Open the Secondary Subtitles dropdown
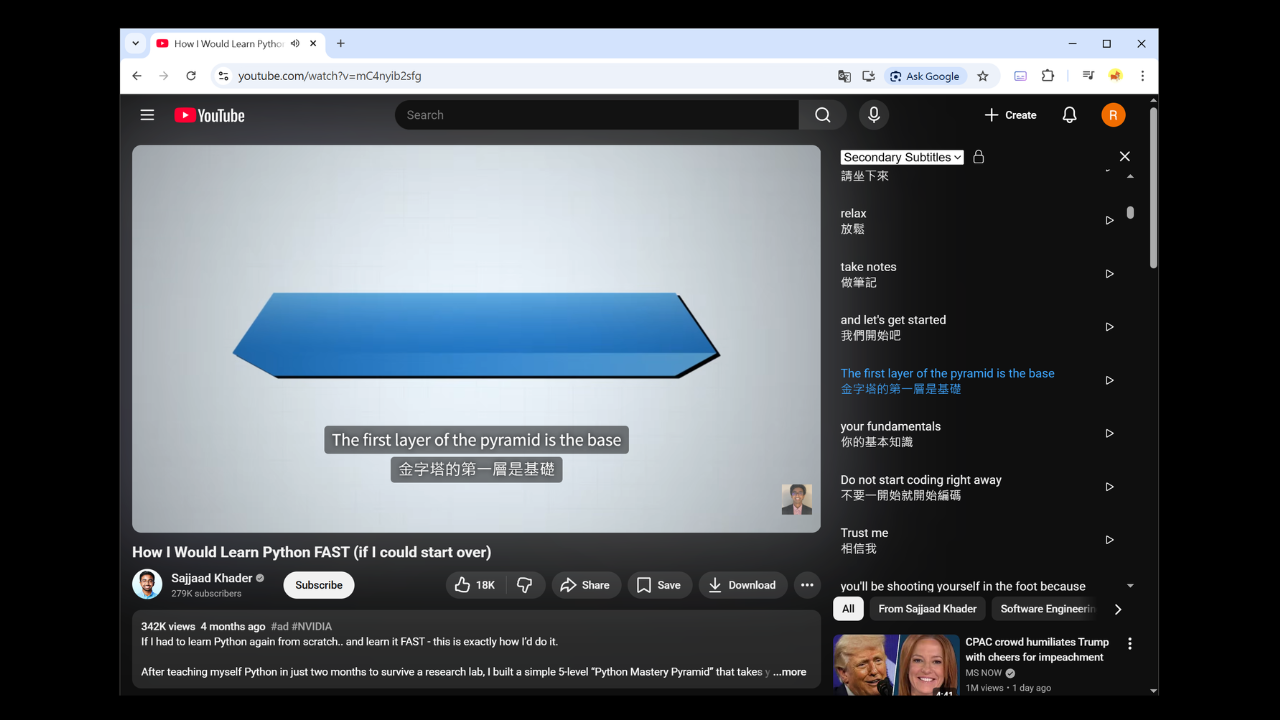This screenshot has width=1280, height=720. click(x=901, y=157)
